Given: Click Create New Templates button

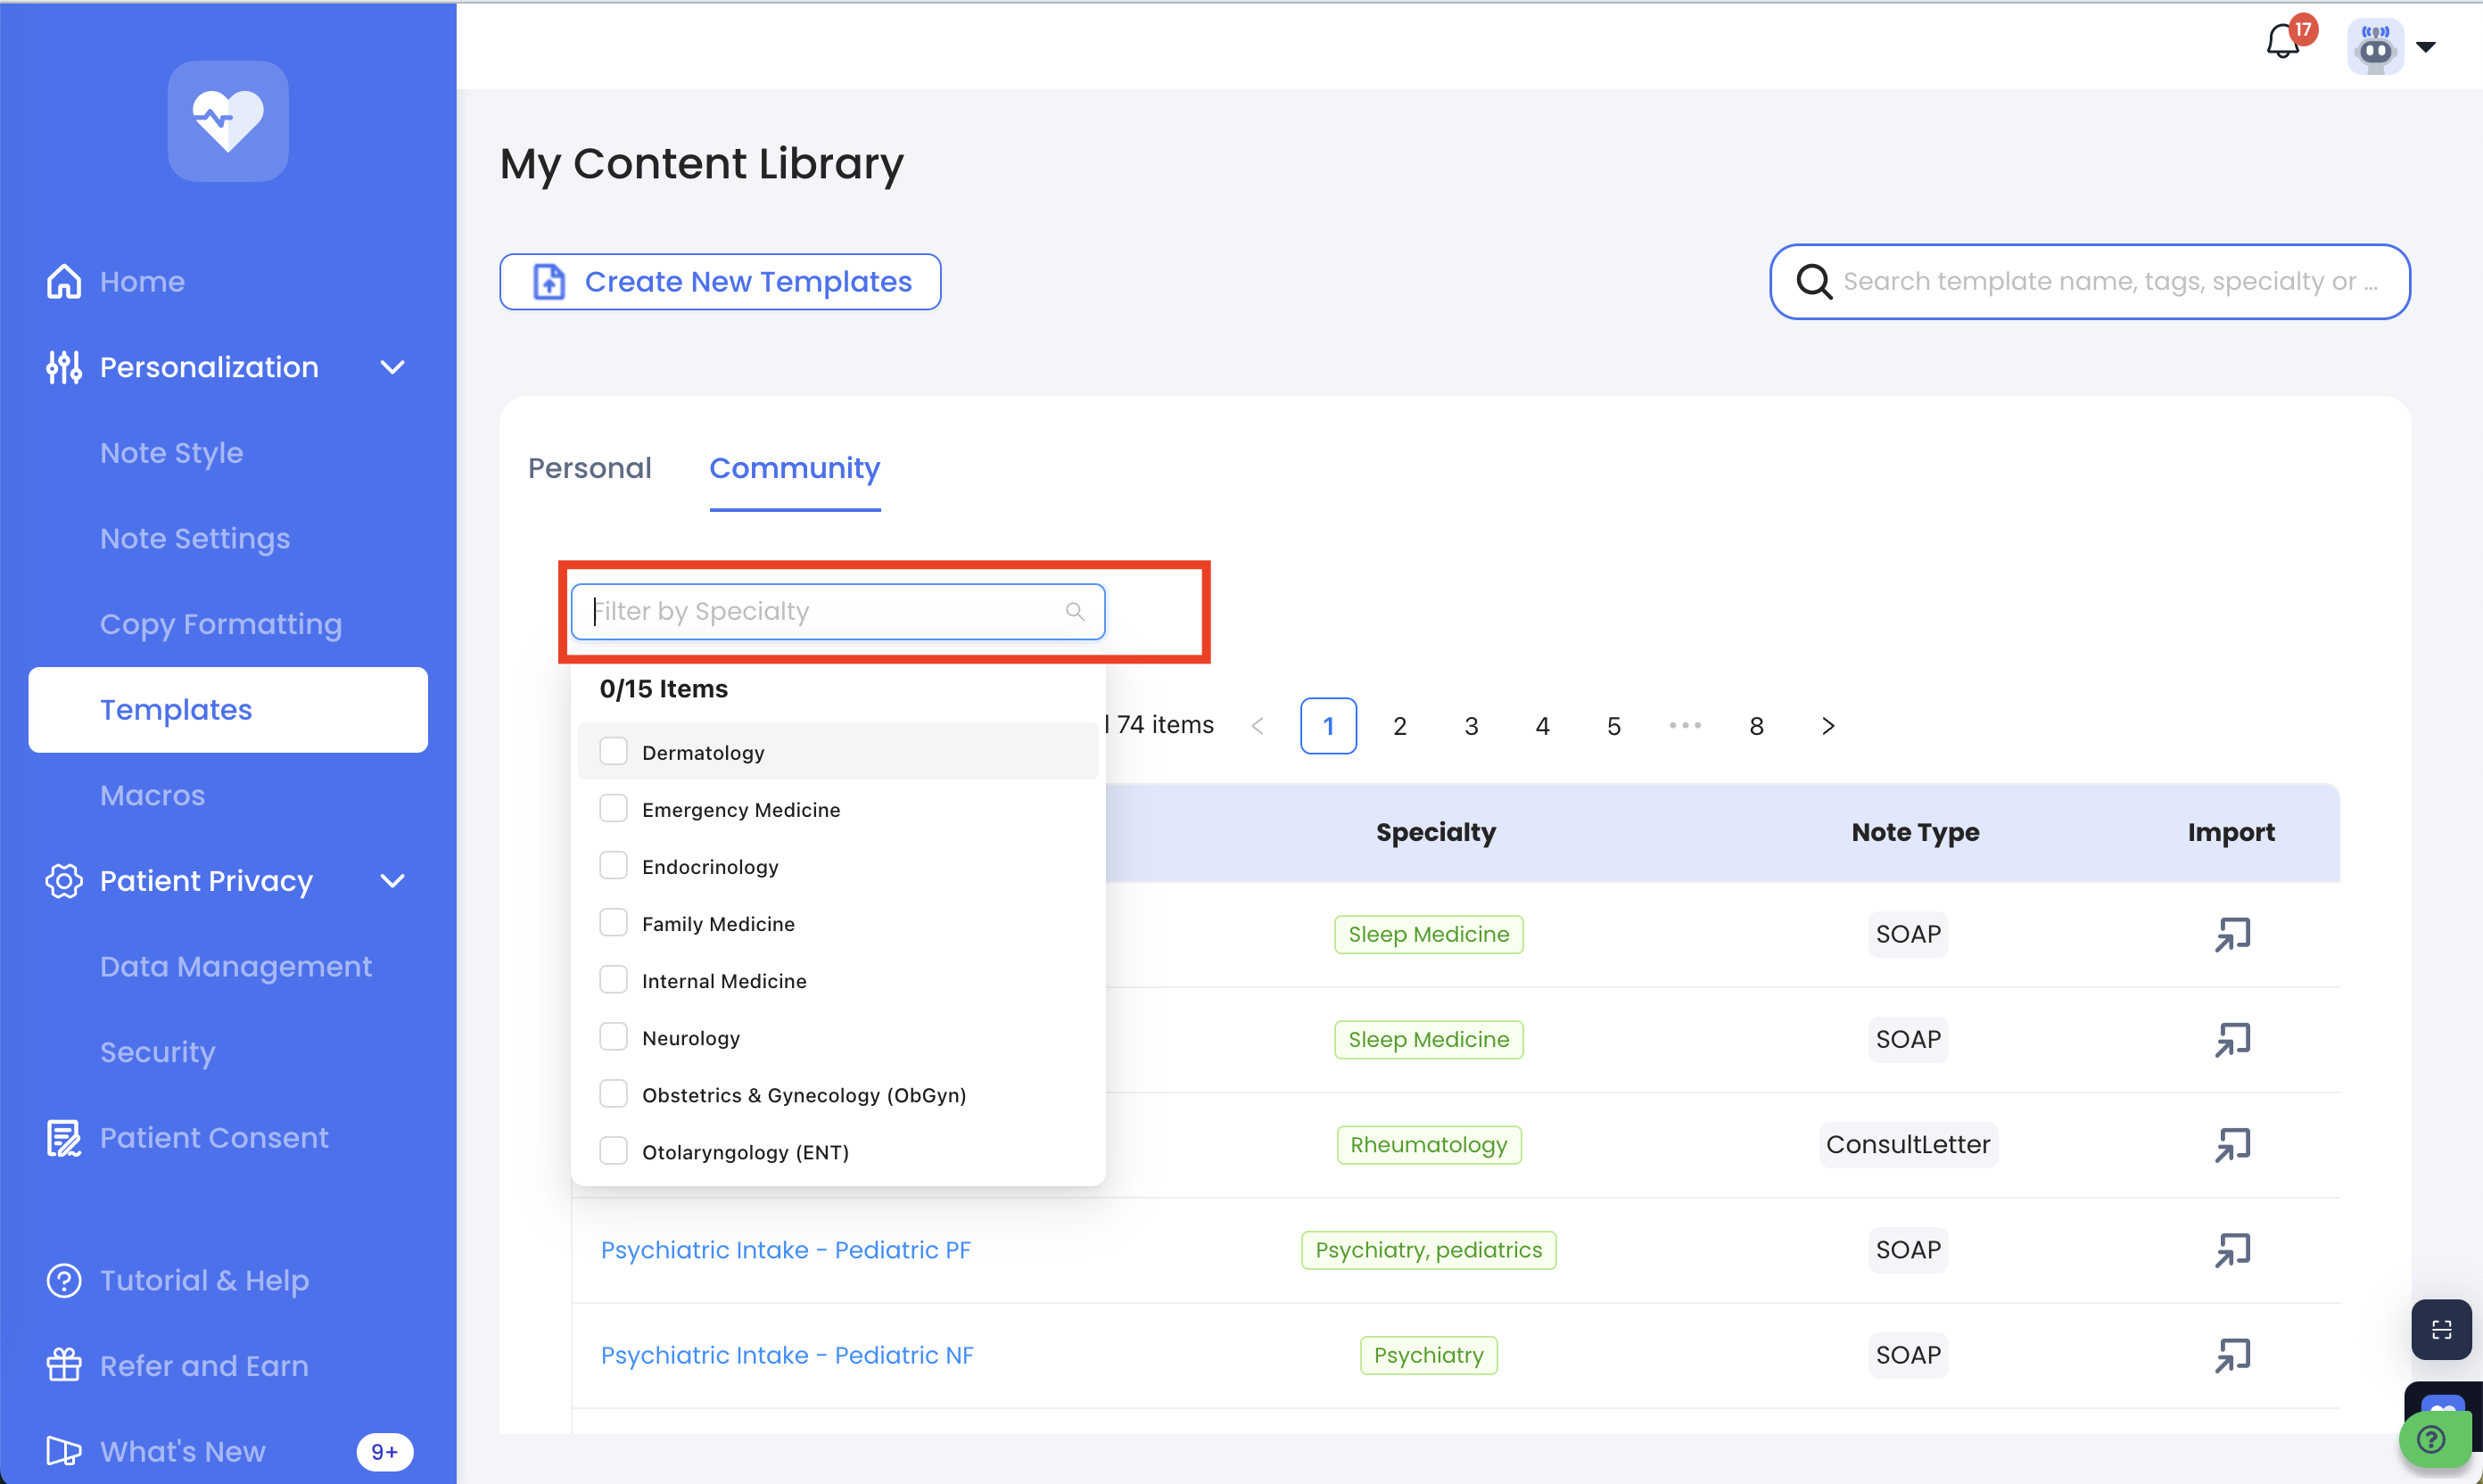Looking at the screenshot, I should click(720, 282).
